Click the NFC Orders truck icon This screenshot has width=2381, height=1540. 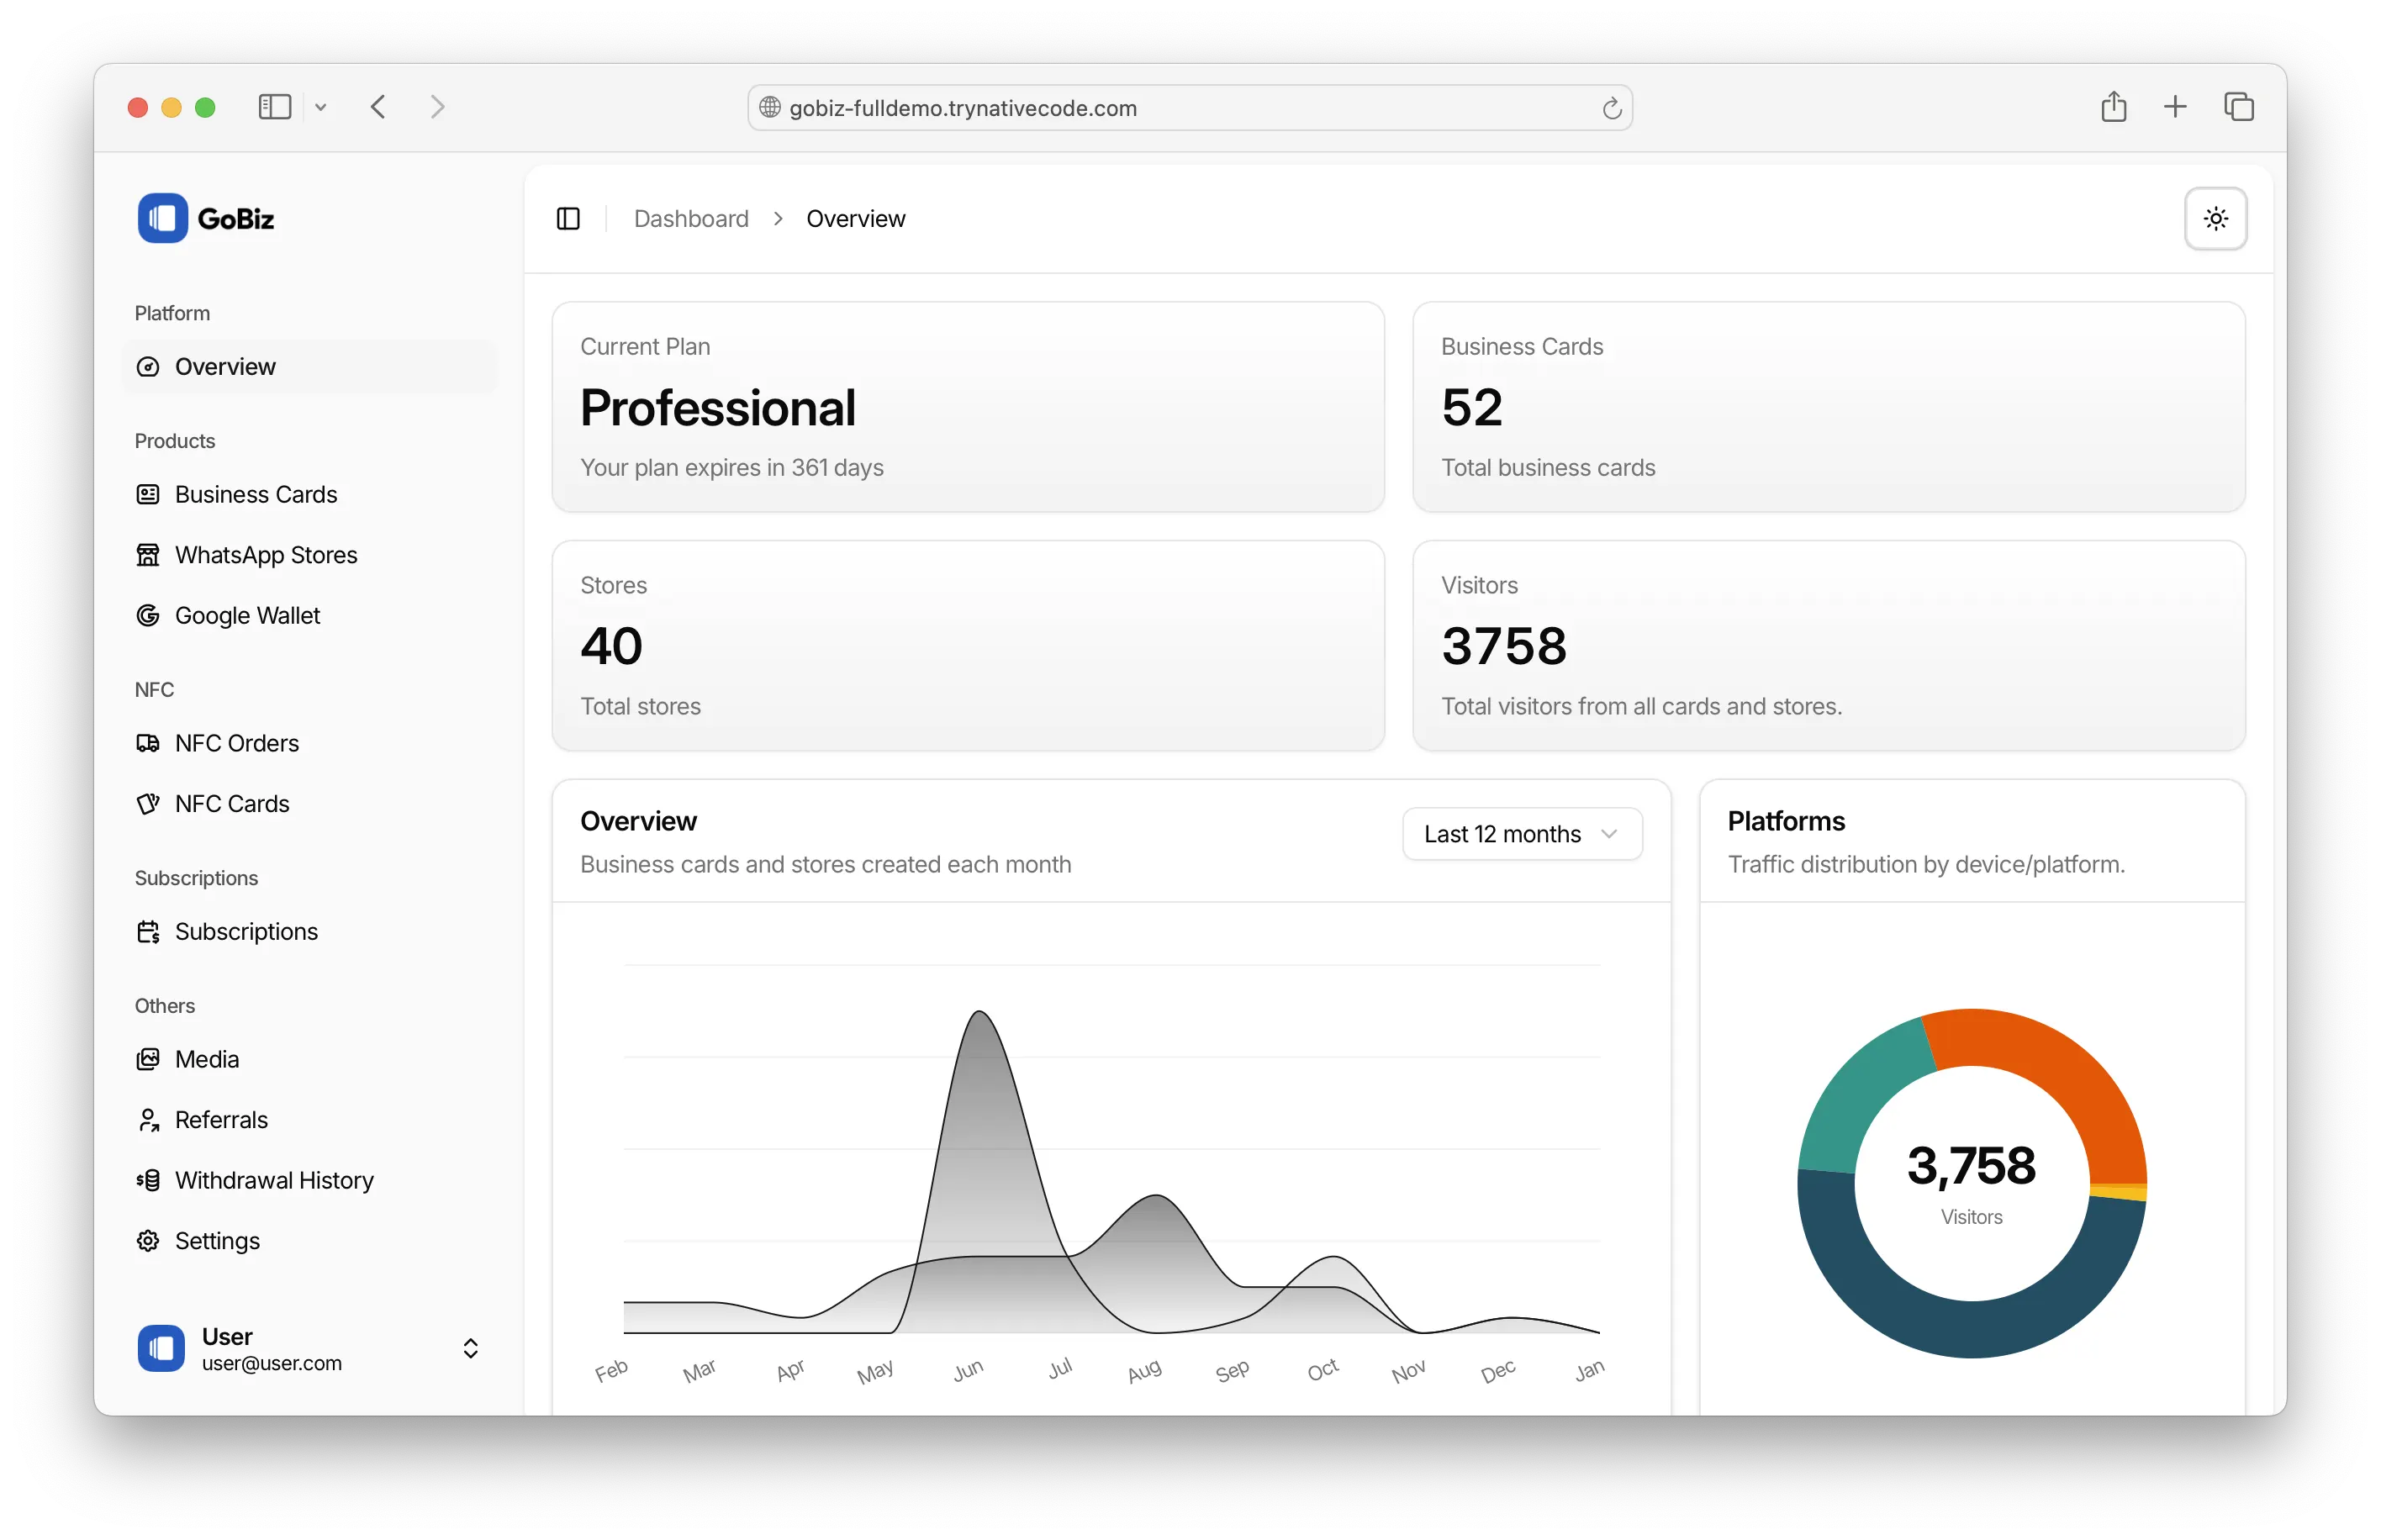coord(148,743)
